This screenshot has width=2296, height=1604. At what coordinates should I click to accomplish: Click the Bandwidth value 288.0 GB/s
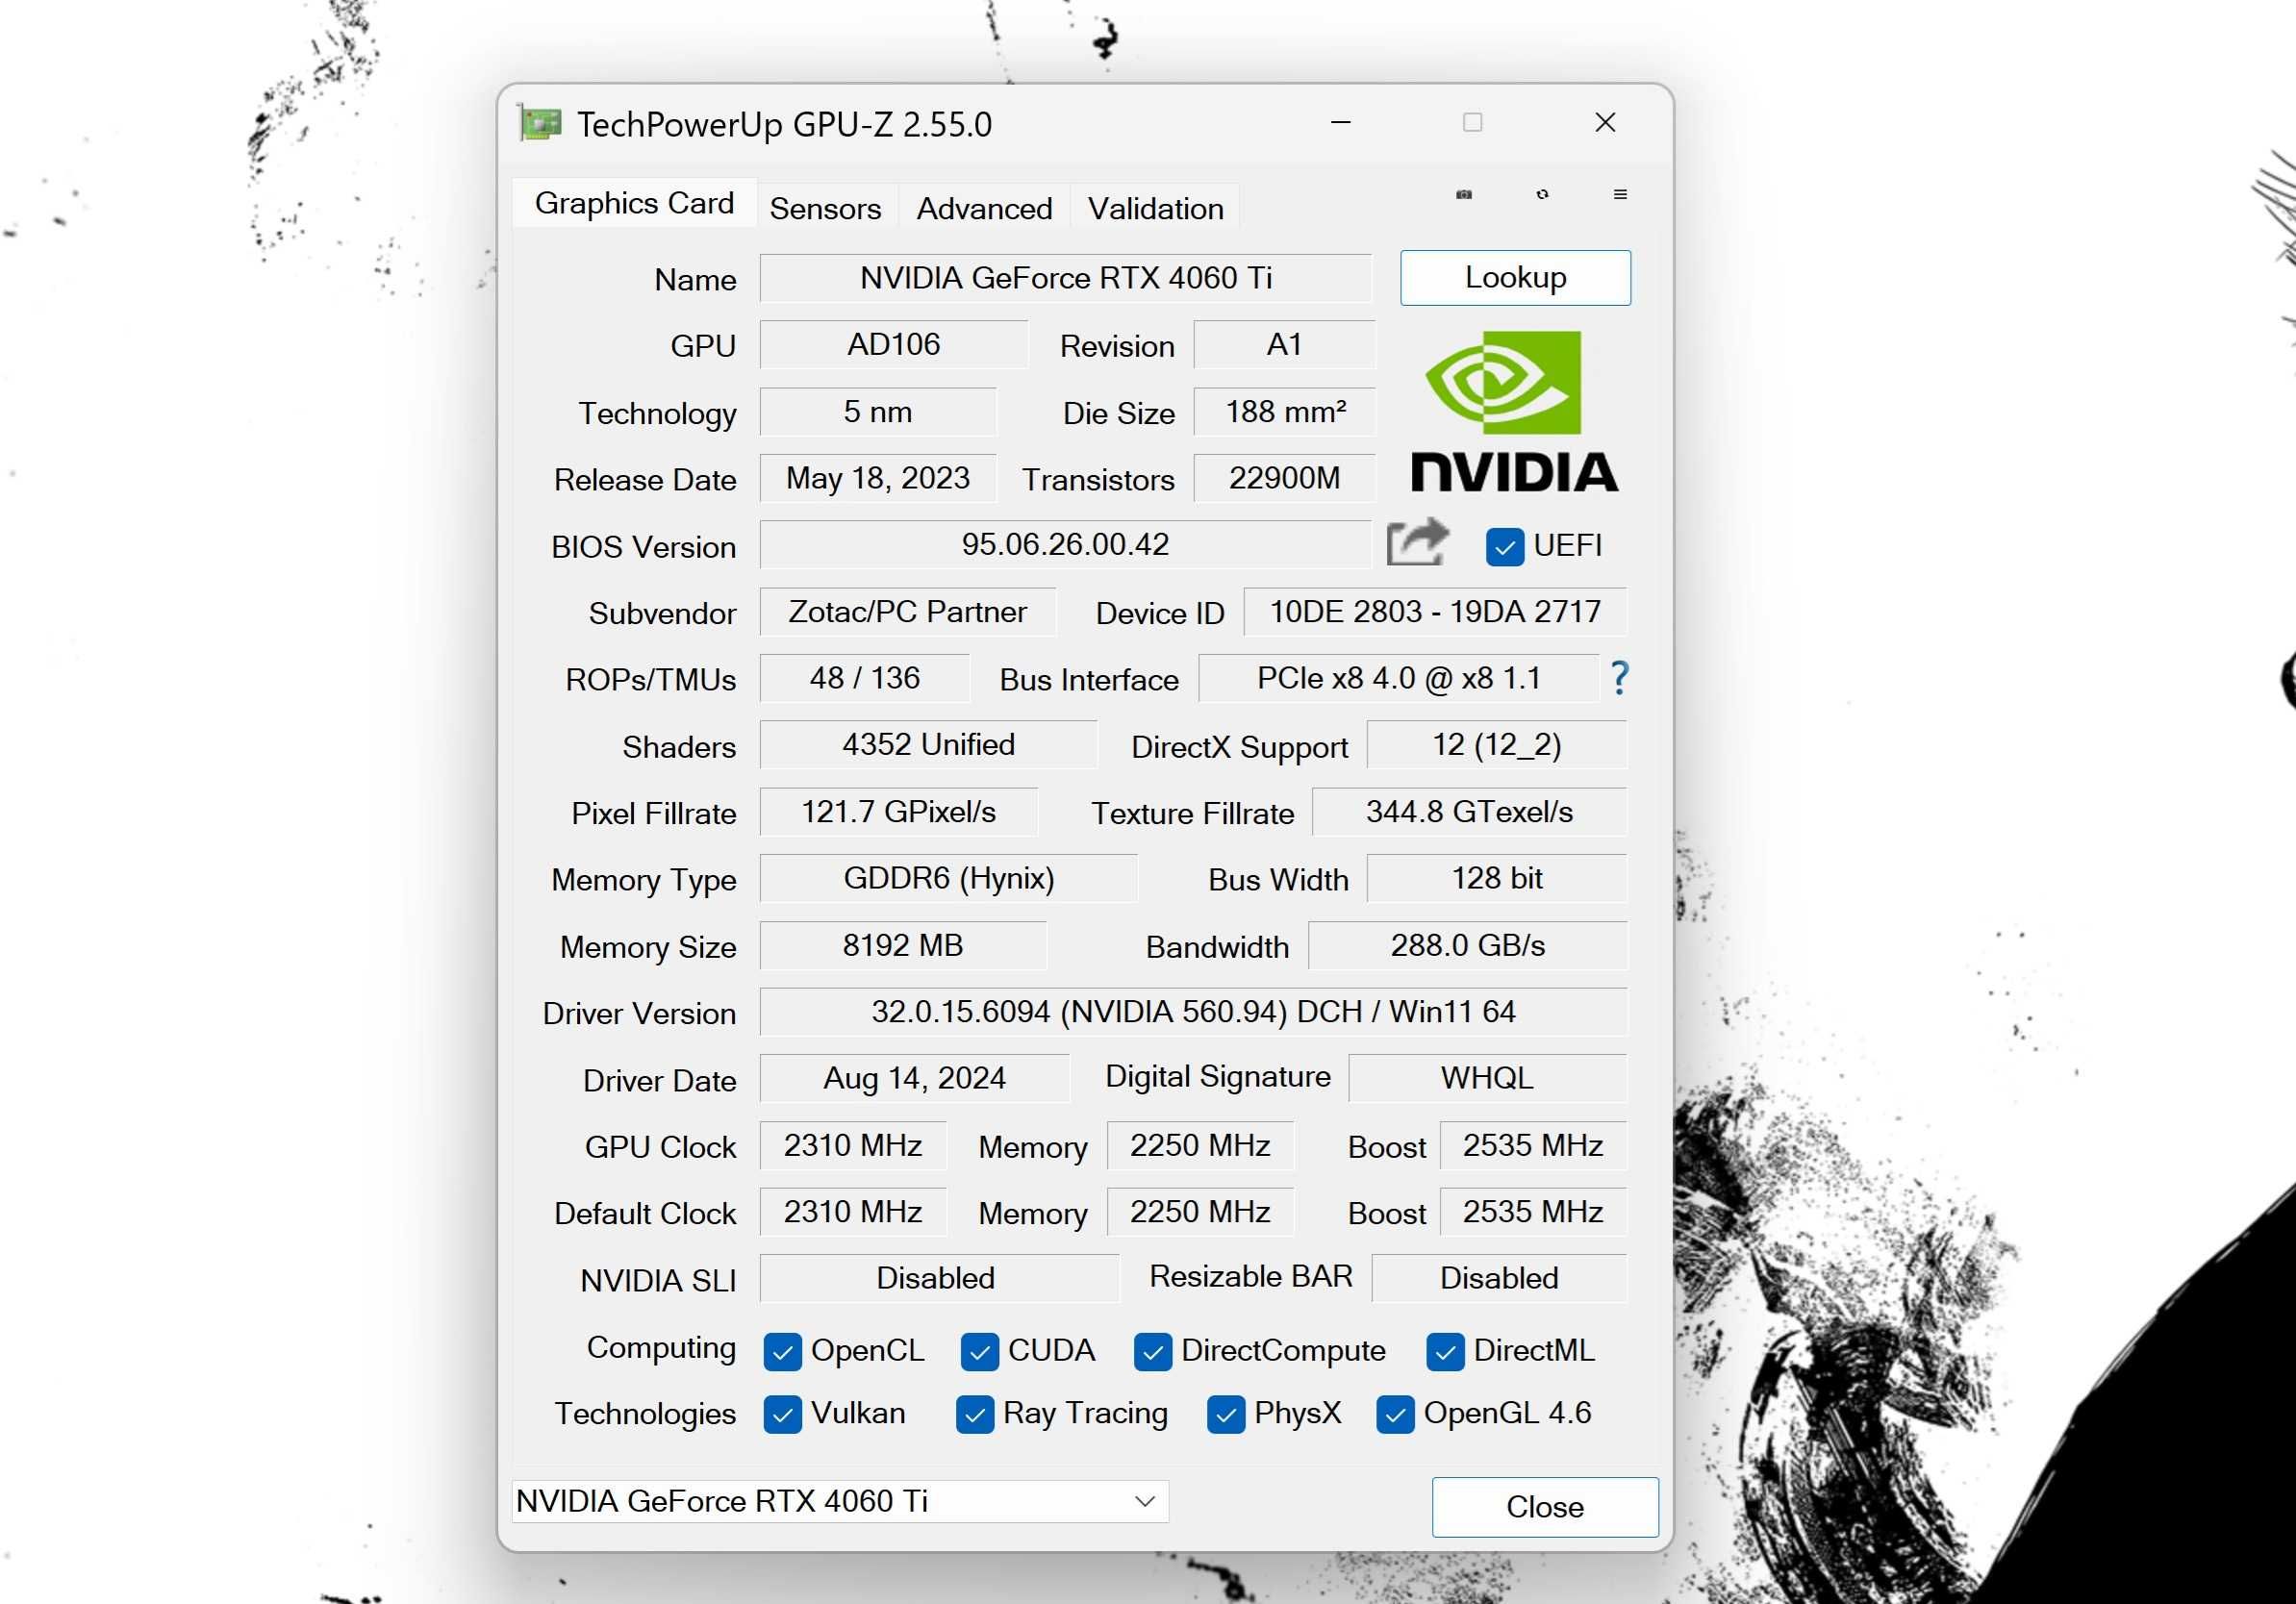tap(1468, 945)
